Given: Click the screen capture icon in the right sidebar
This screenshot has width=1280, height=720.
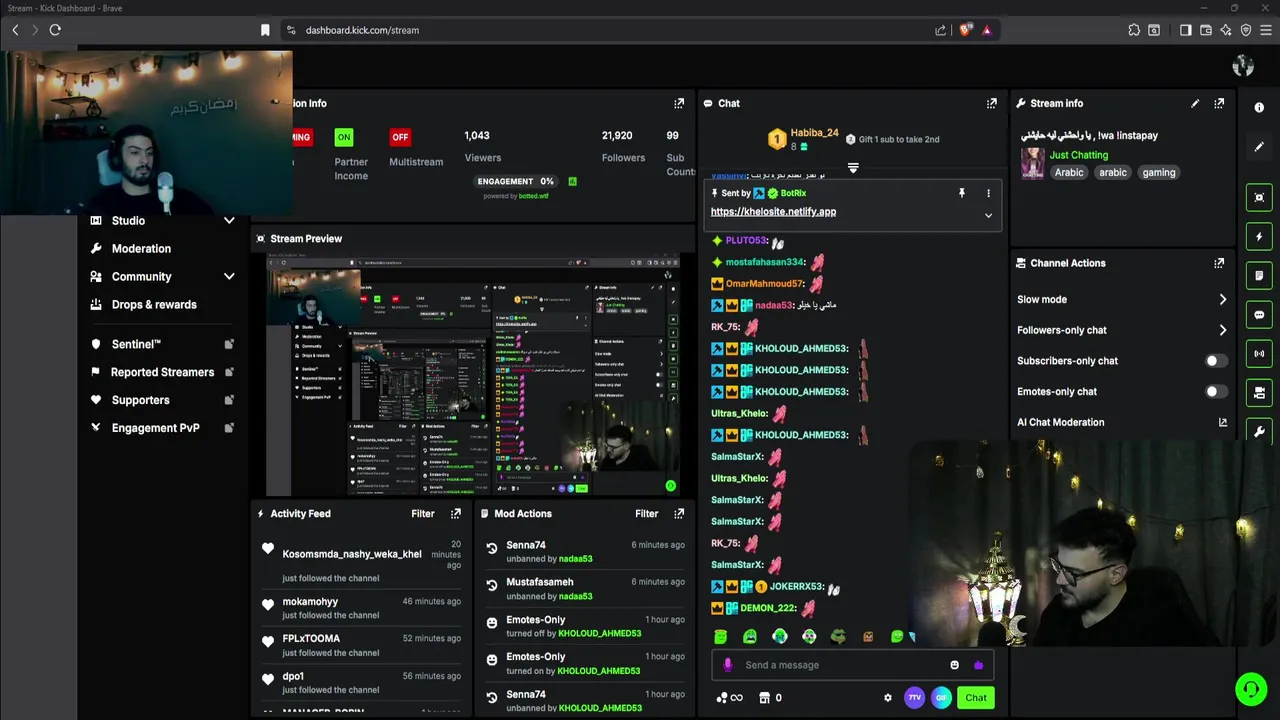Looking at the screenshot, I should (x=1259, y=197).
